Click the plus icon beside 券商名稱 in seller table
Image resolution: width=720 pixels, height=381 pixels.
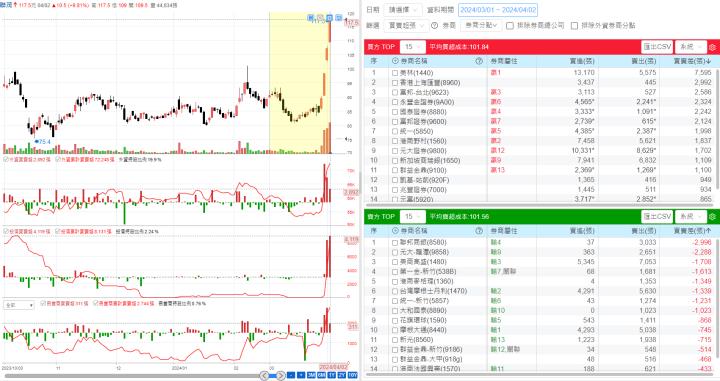[x=395, y=230]
